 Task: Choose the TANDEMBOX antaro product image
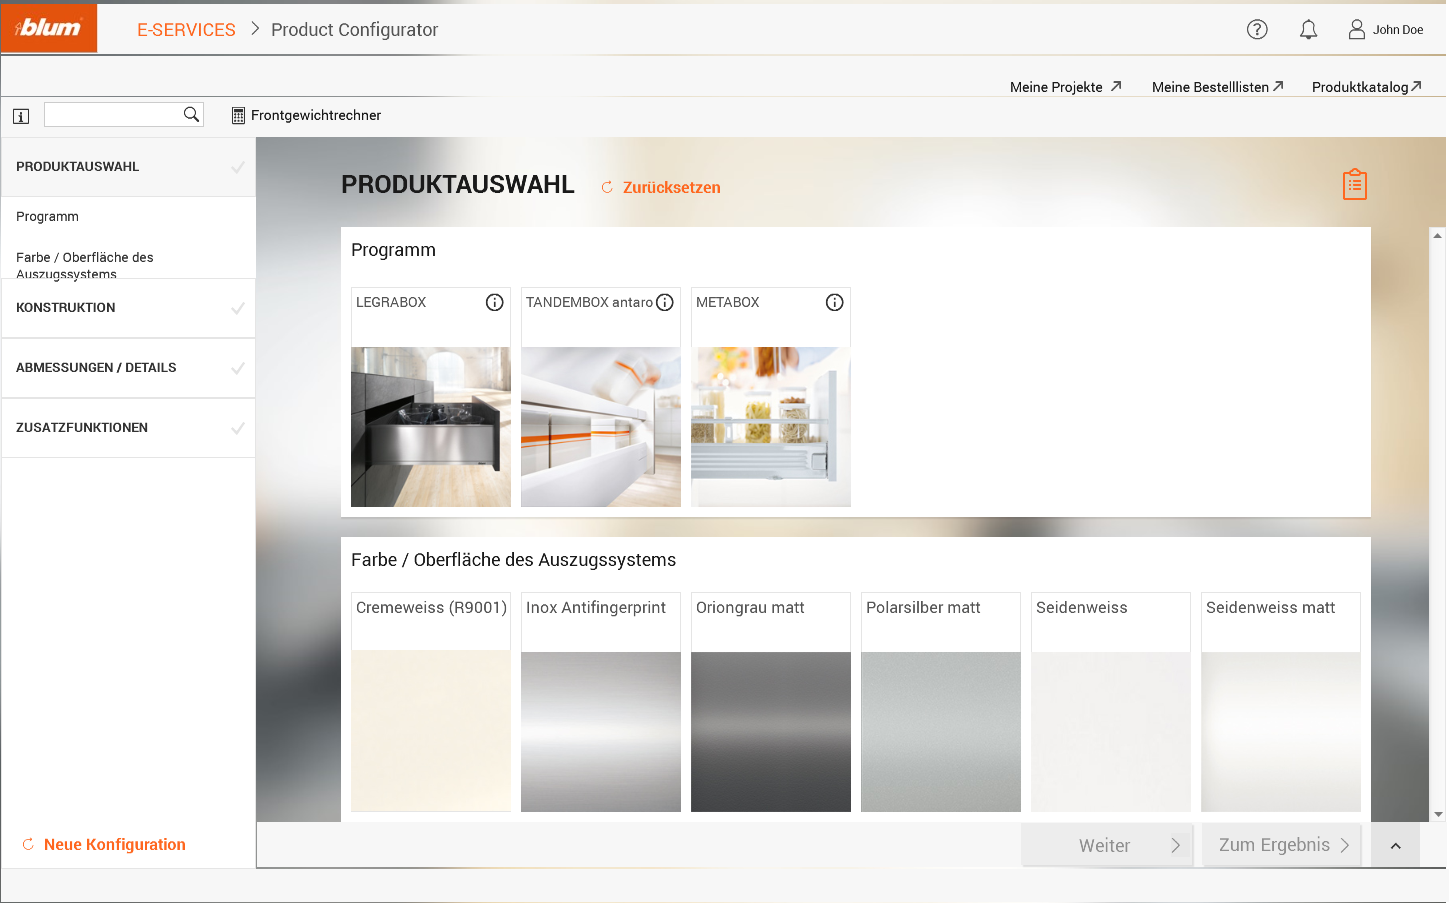[601, 427]
